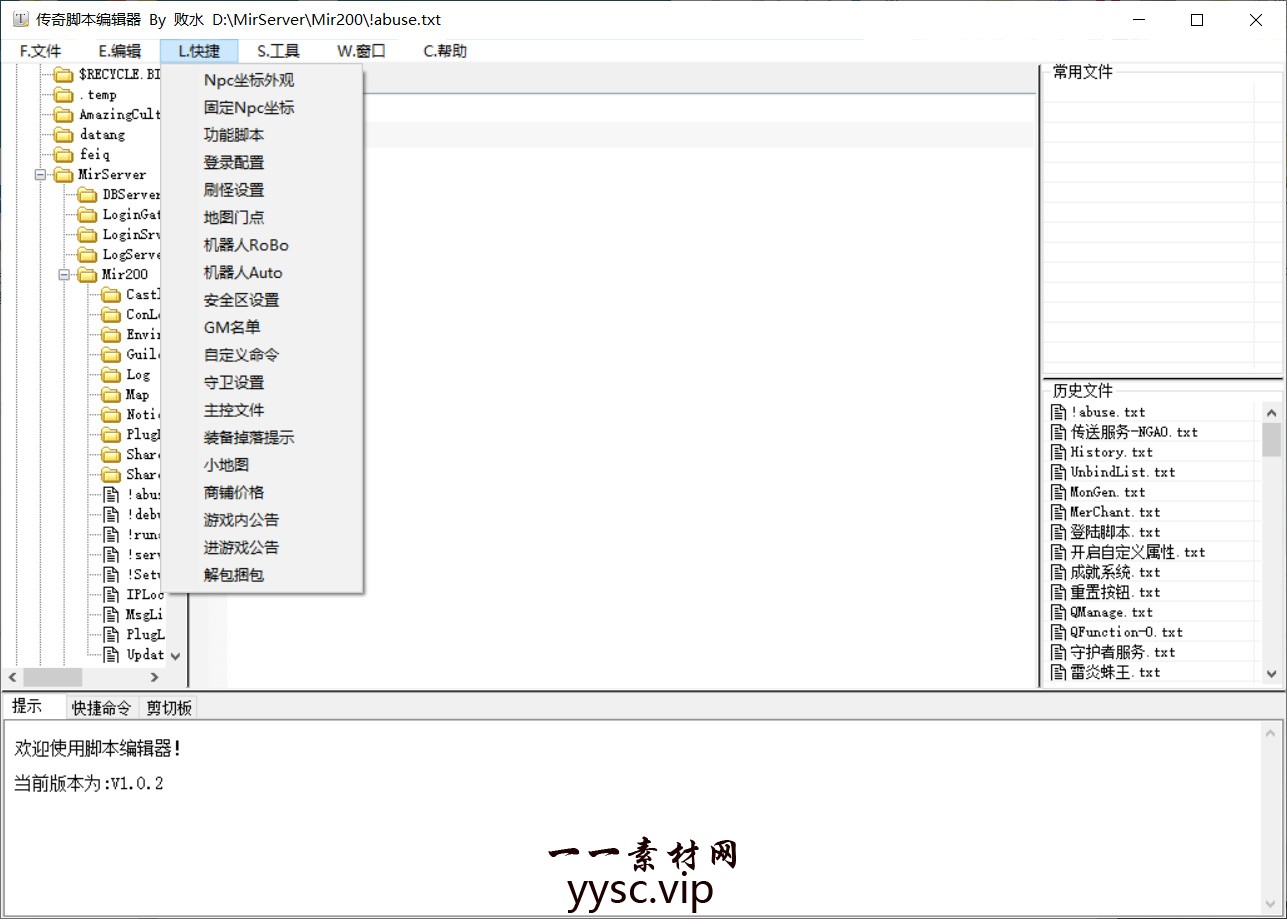1287x919 pixels.
Task: Open 传送服务-NGAO.txt file icon
Action: tap(1059, 432)
